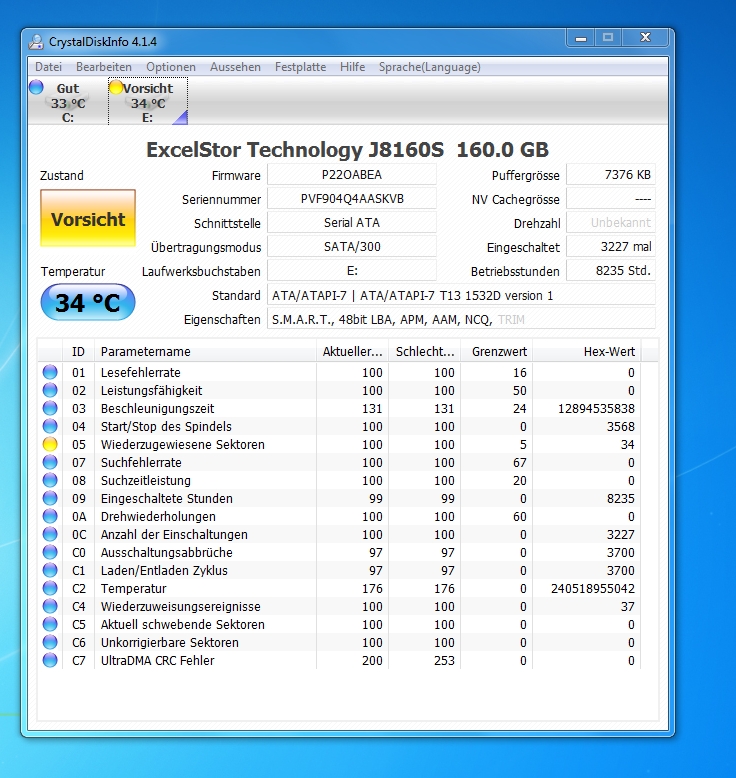Viewport: 736px width, 778px height.
Task: Click status orb for Drehwiederholungen row
Action: pyautogui.click(x=50, y=516)
